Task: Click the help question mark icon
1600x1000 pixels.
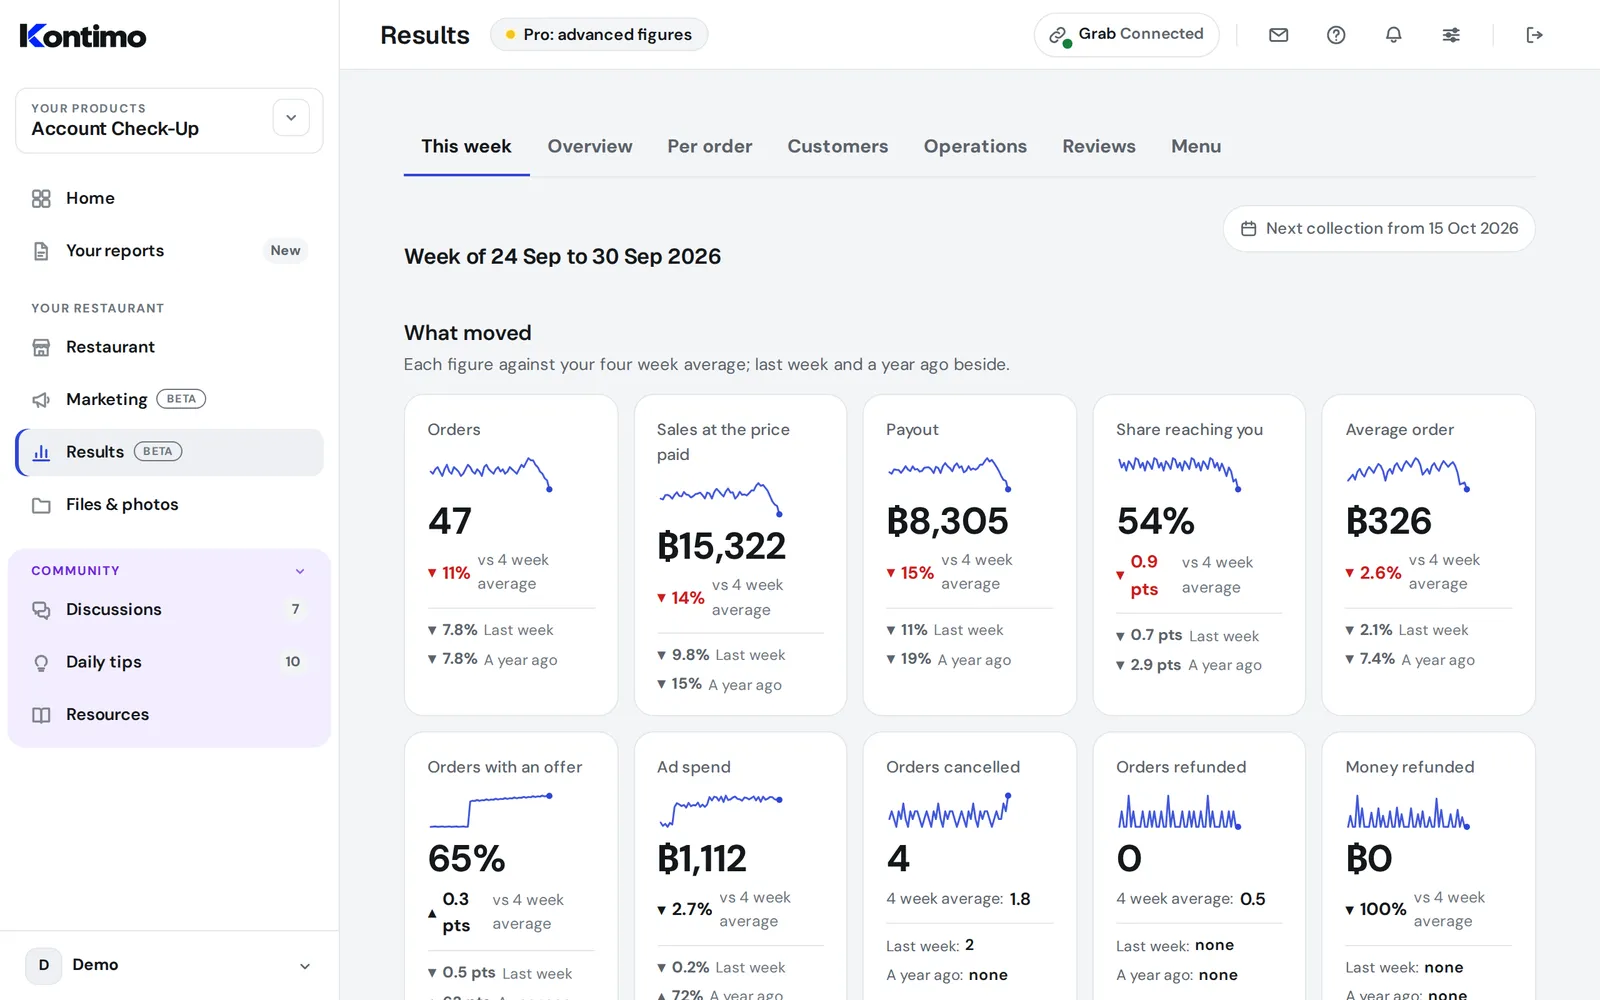Action: [1336, 35]
